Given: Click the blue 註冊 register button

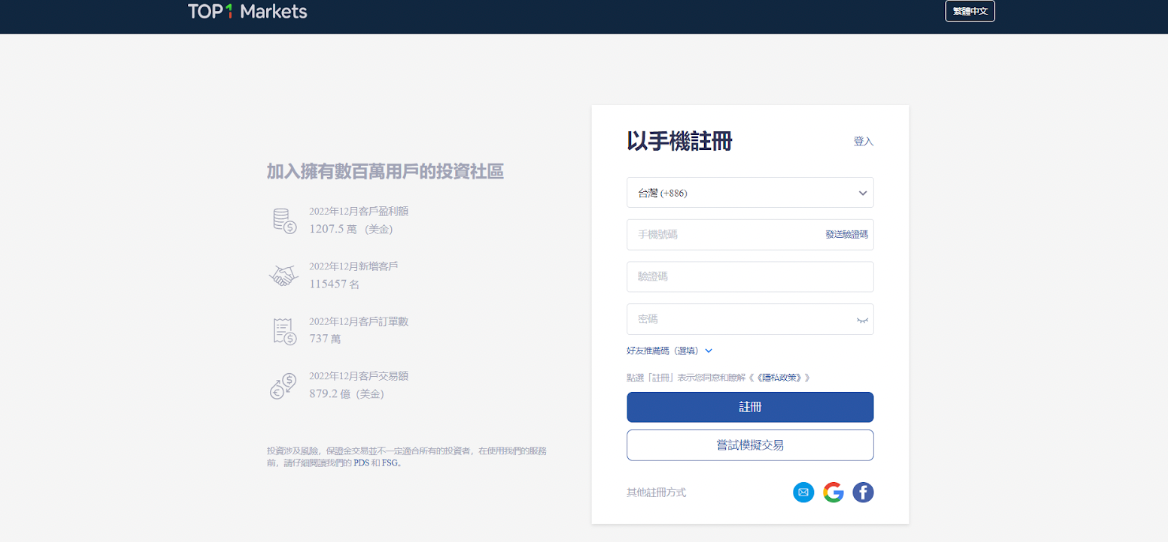Looking at the screenshot, I should (750, 407).
